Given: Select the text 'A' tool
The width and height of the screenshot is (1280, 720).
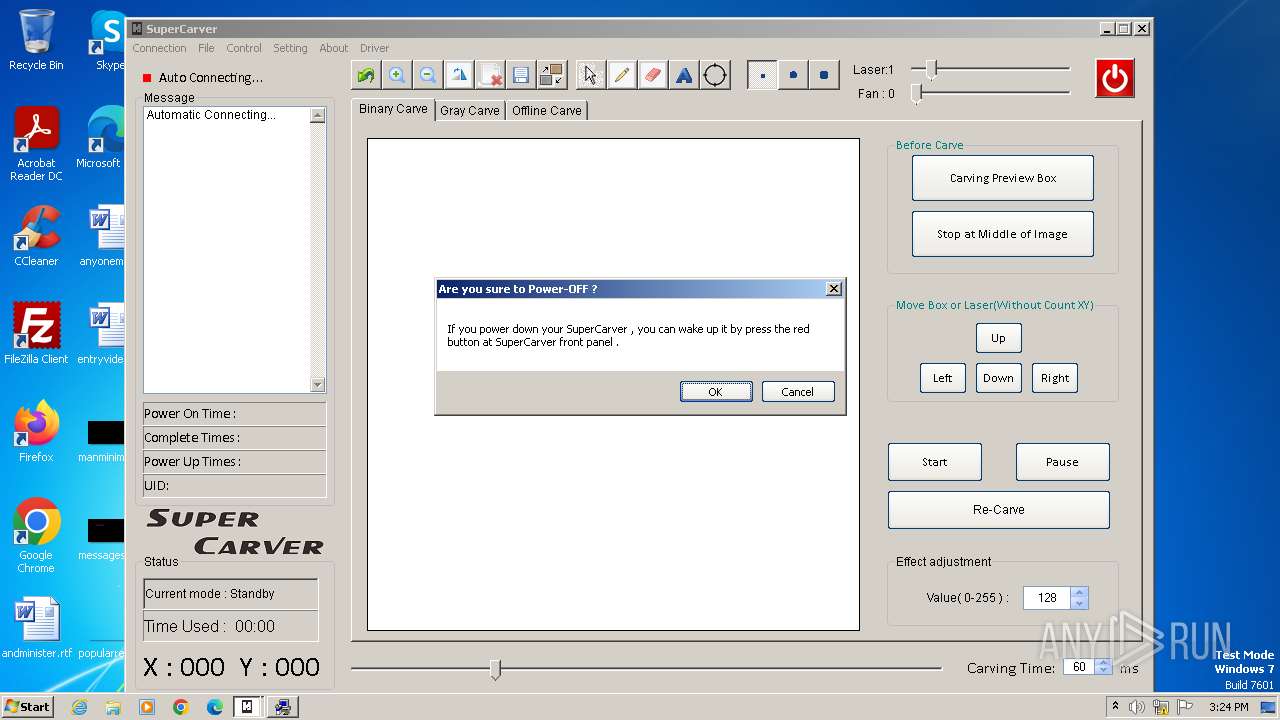Looking at the screenshot, I should (684, 75).
